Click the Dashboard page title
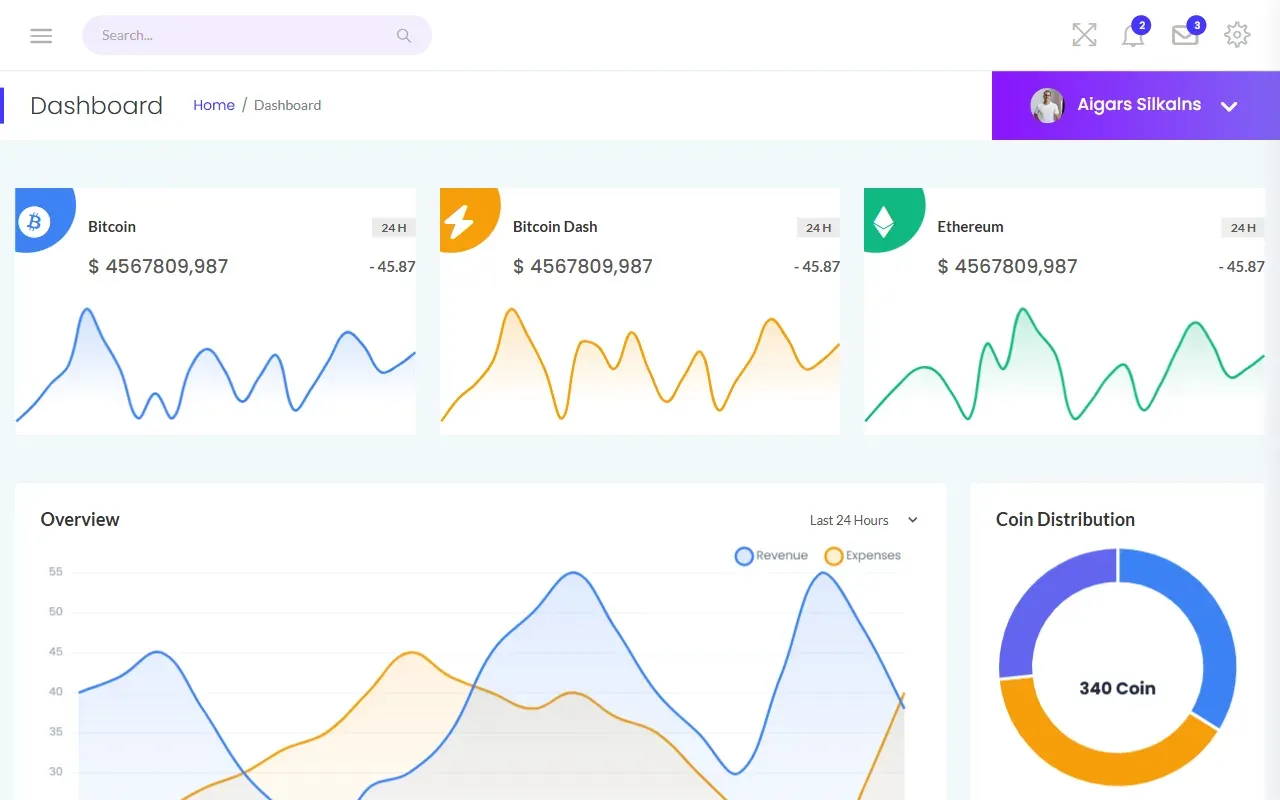 coord(96,105)
